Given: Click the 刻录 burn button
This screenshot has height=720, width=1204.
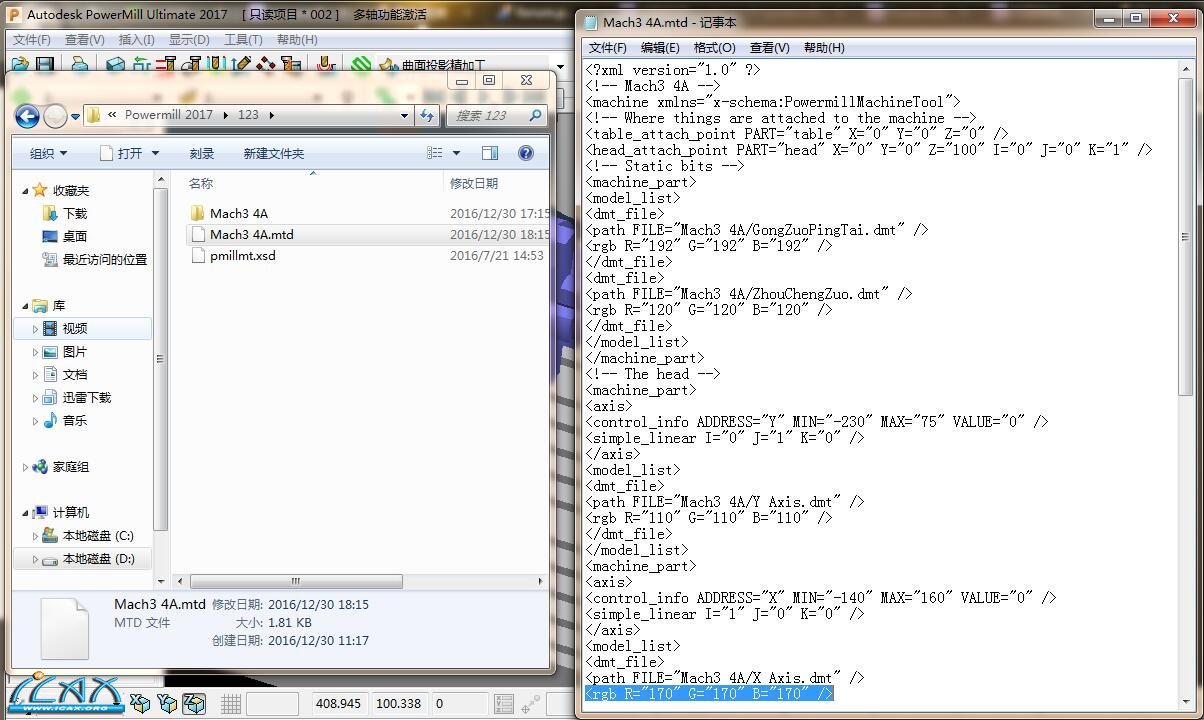Looking at the screenshot, I should [x=202, y=153].
